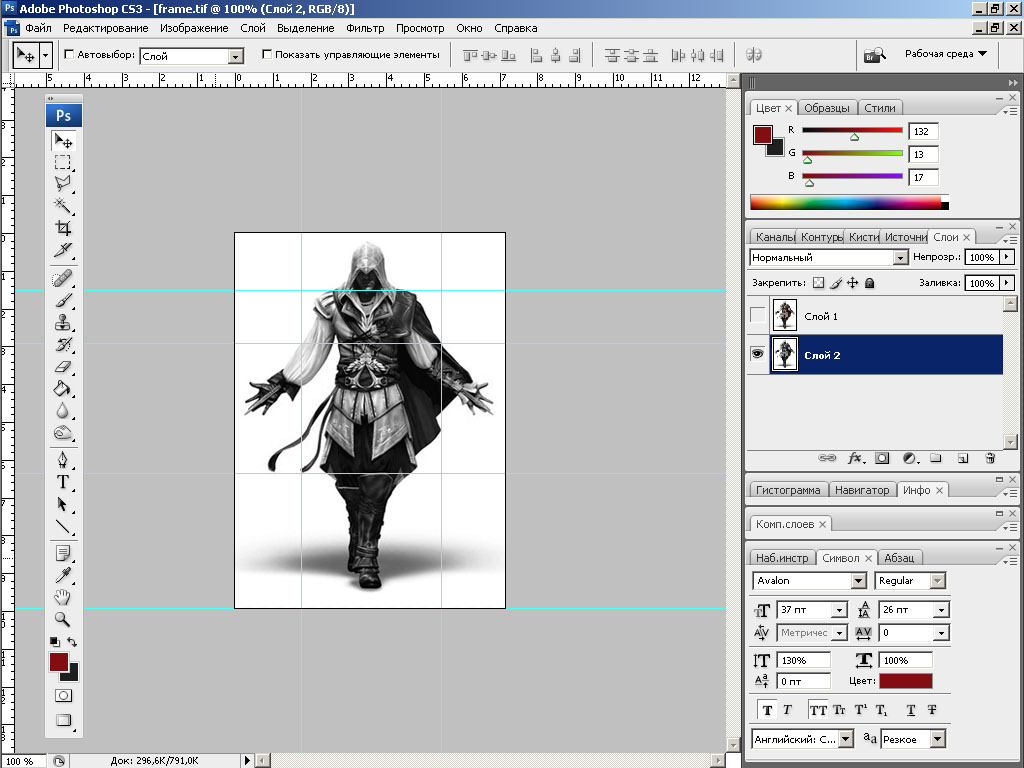Open the Фильтр menu
Viewport: 1024px width, 768px height.
pyautogui.click(x=365, y=28)
